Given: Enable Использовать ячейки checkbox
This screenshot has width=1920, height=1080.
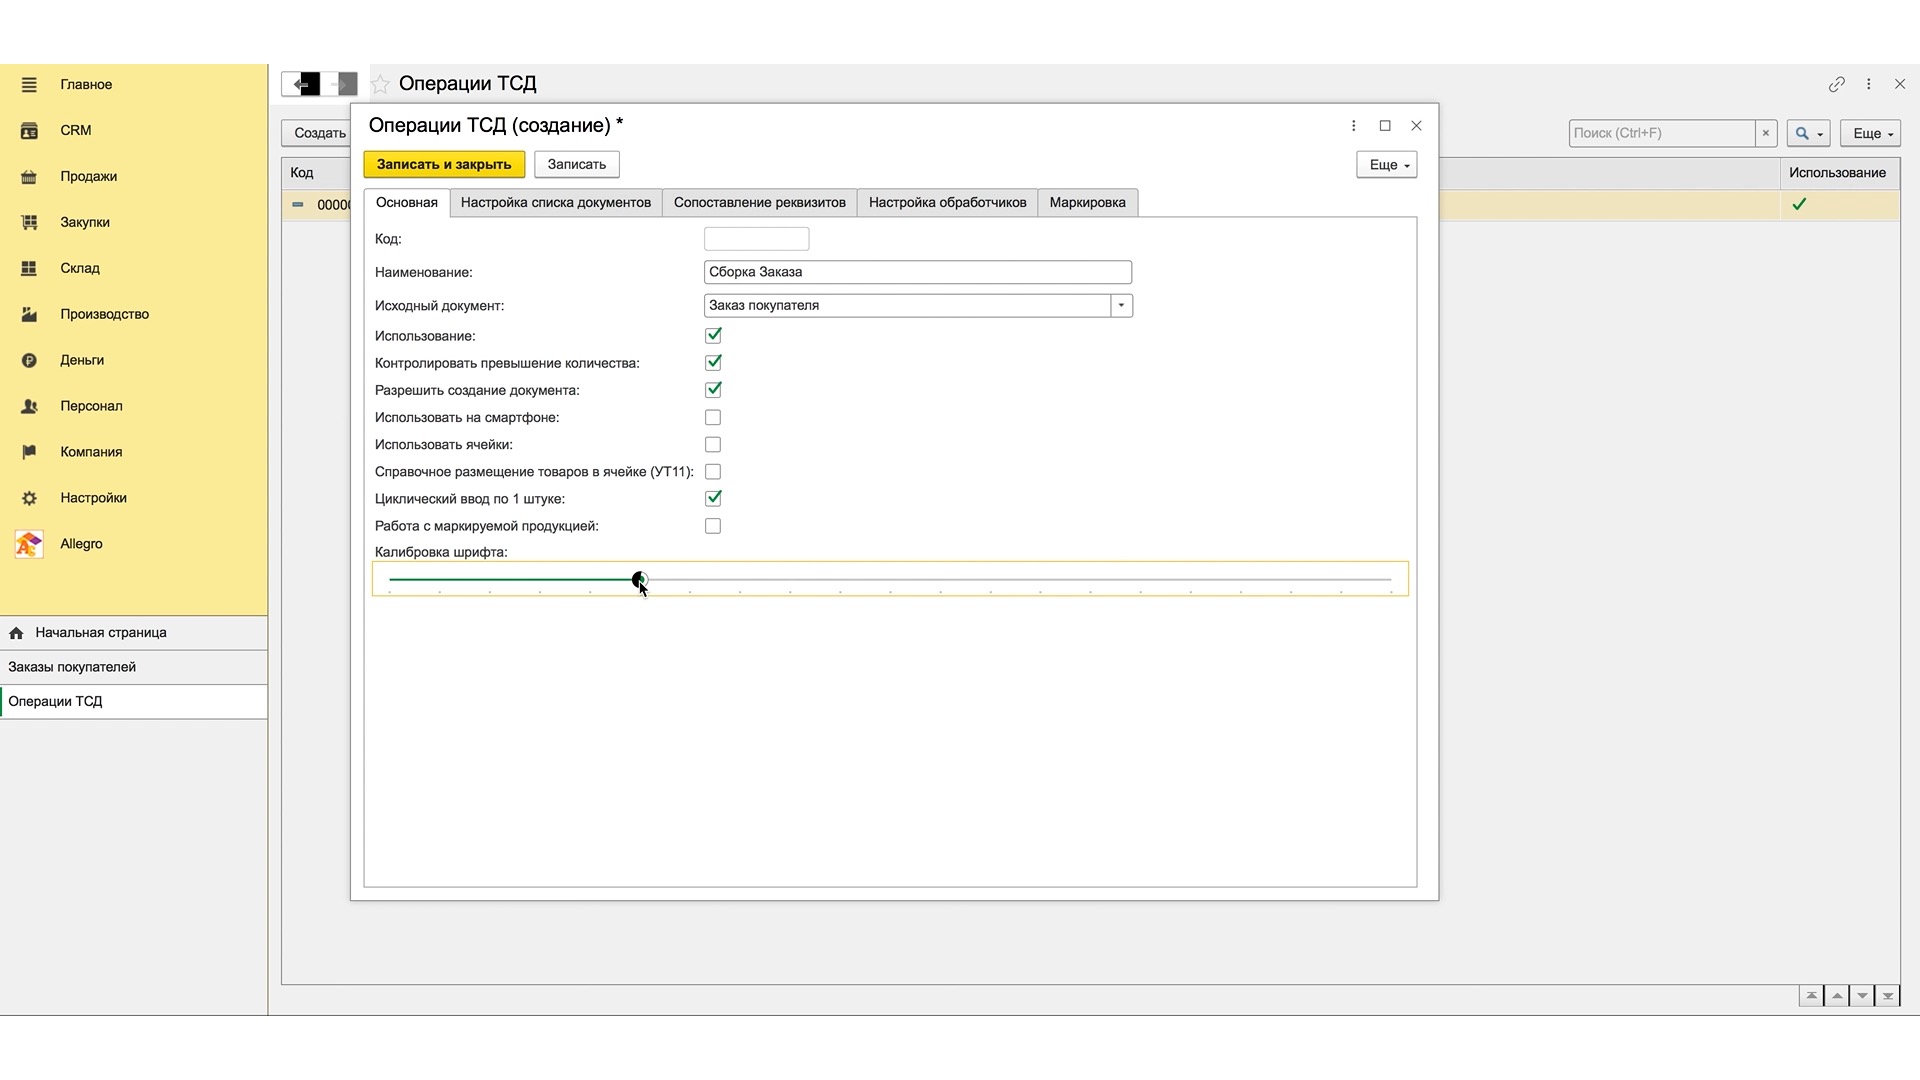Looking at the screenshot, I should point(713,445).
